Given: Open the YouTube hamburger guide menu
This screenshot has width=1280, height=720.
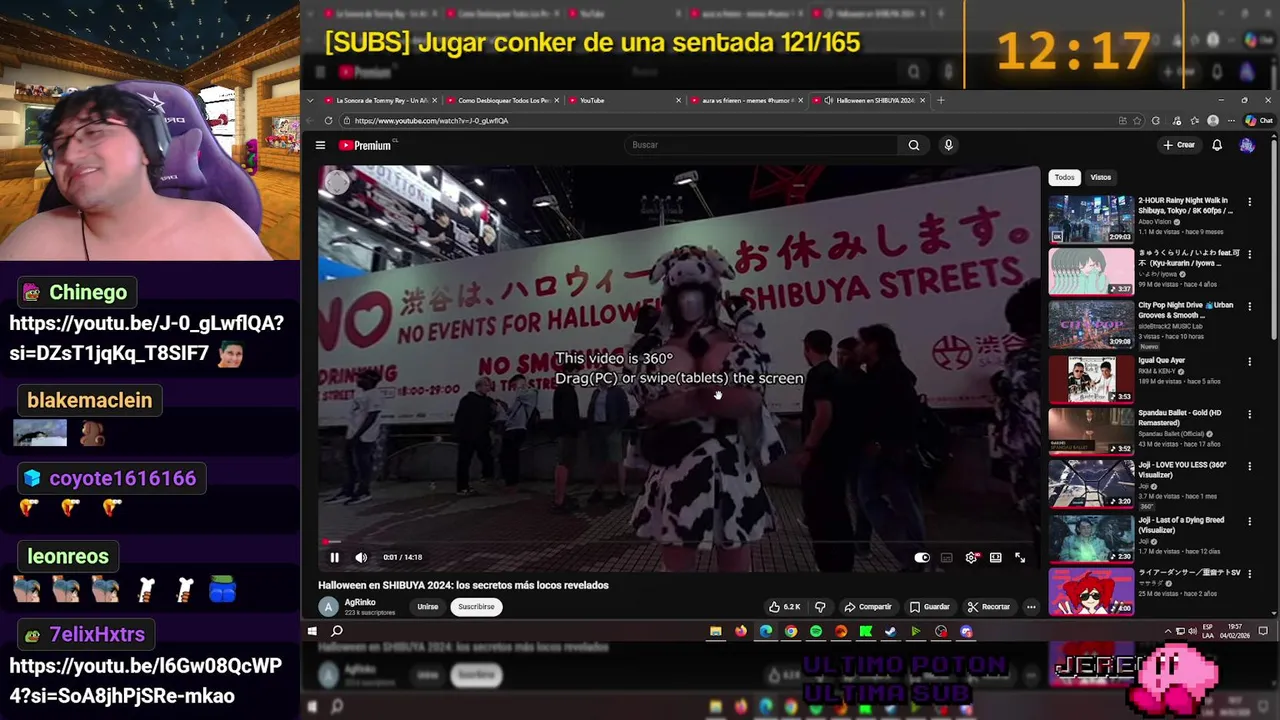Looking at the screenshot, I should pos(320,145).
